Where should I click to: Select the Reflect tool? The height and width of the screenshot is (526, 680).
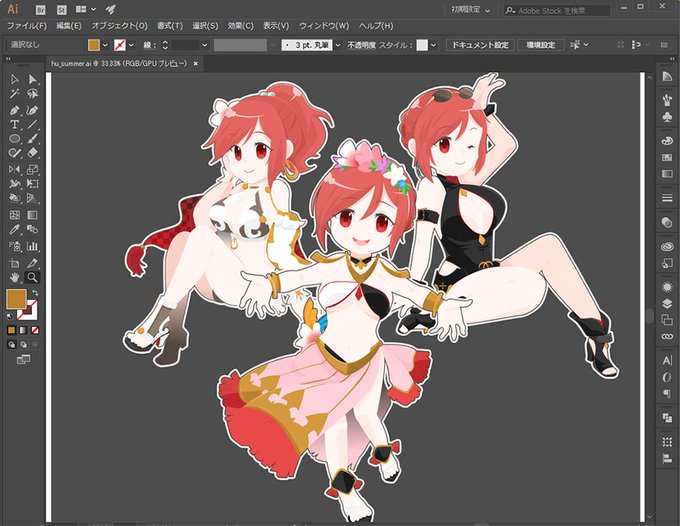tap(14, 169)
